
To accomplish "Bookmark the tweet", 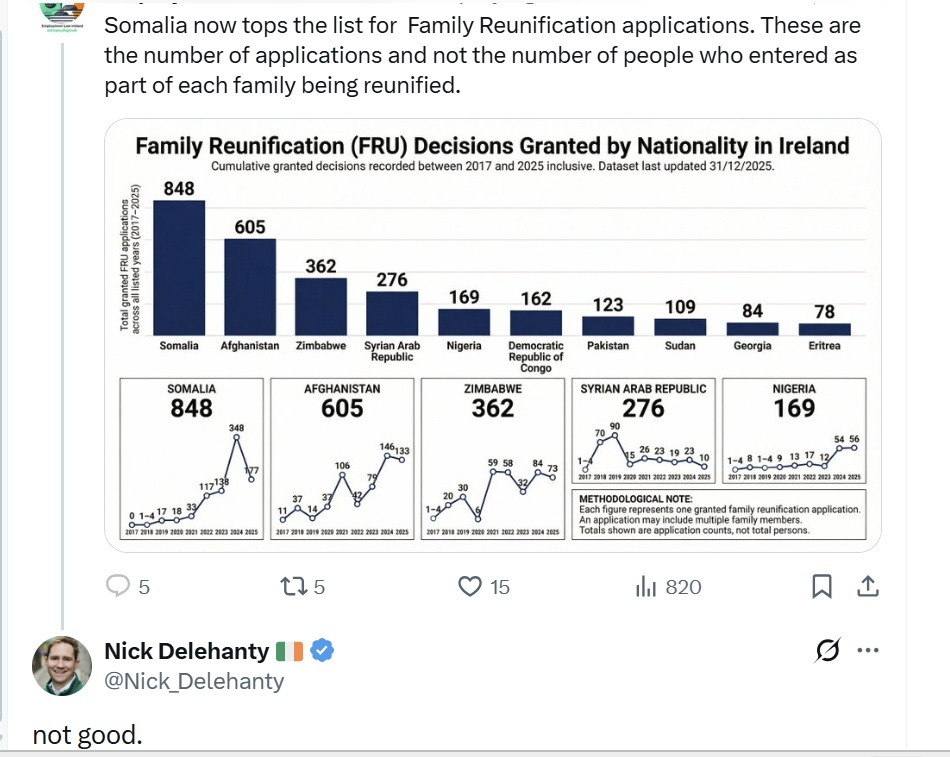I will [x=822, y=586].
